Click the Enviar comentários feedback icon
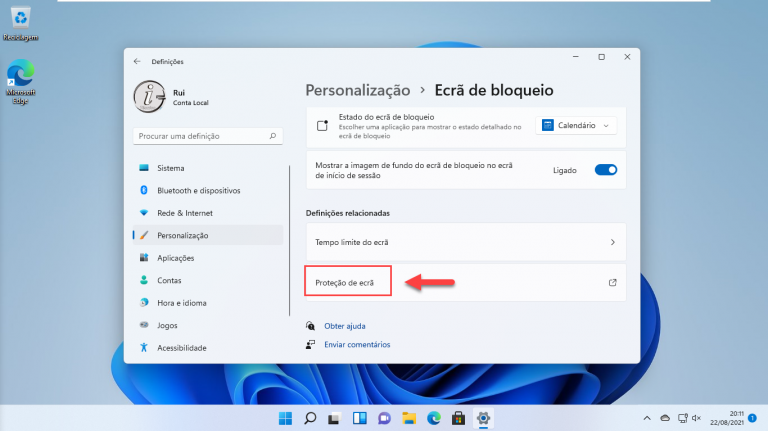The width and height of the screenshot is (768, 431). (x=311, y=345)
